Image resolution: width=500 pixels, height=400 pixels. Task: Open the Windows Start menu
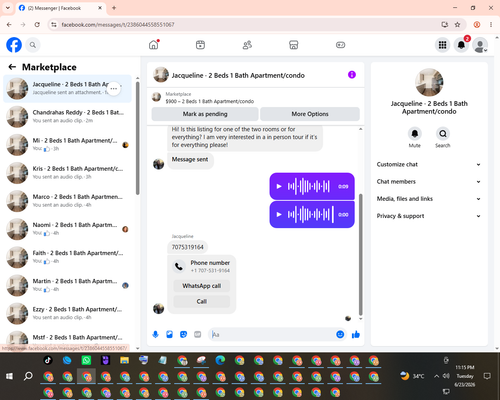pyautogui.click(x=9, y=376)
